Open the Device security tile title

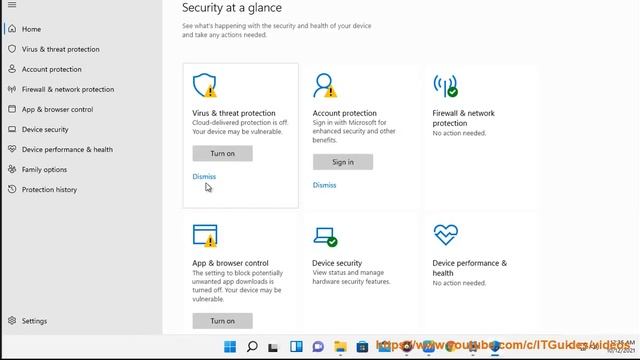tap(337, 263)
